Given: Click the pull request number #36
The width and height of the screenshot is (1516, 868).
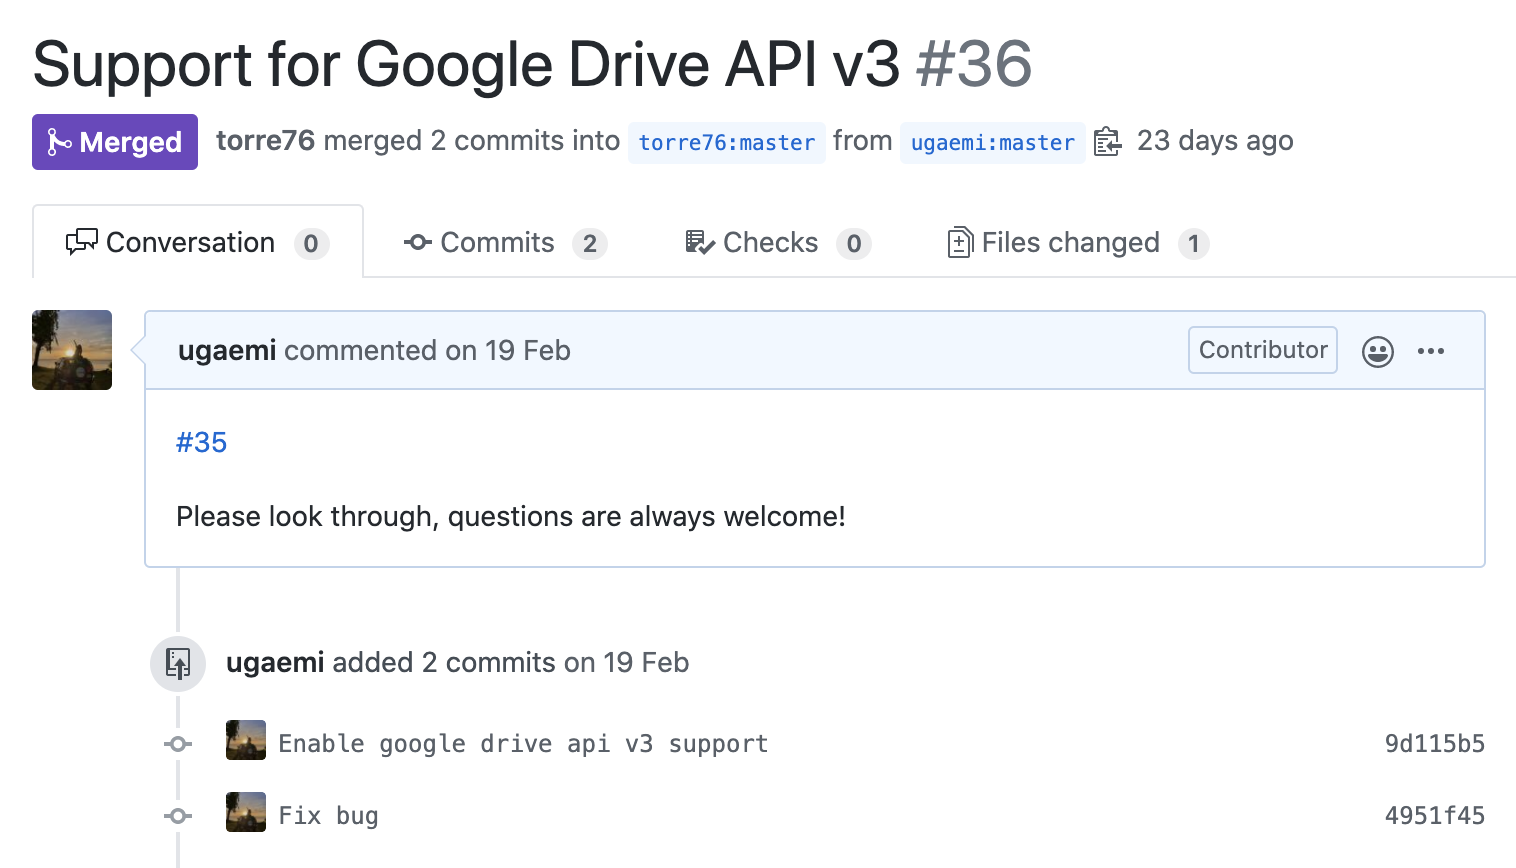Looking at the screenshot, I should click(x=974, y=64).
